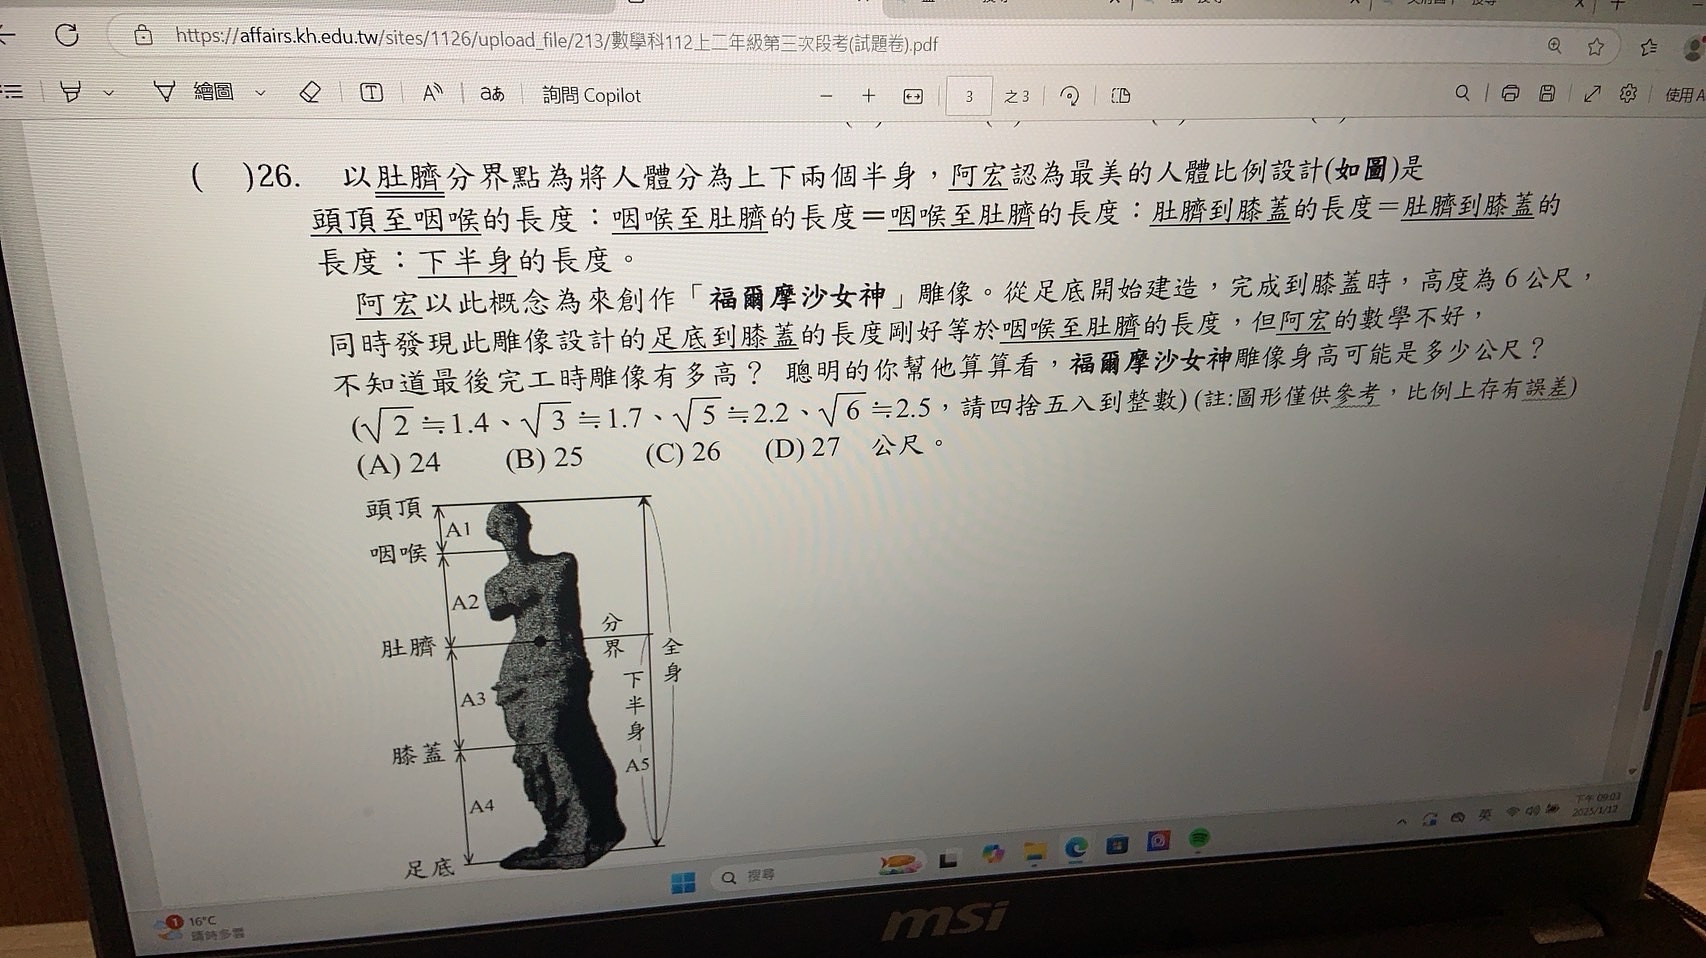Open the Windows Start menu
This screenshot has width=1706, height=958.
point(683,882)
